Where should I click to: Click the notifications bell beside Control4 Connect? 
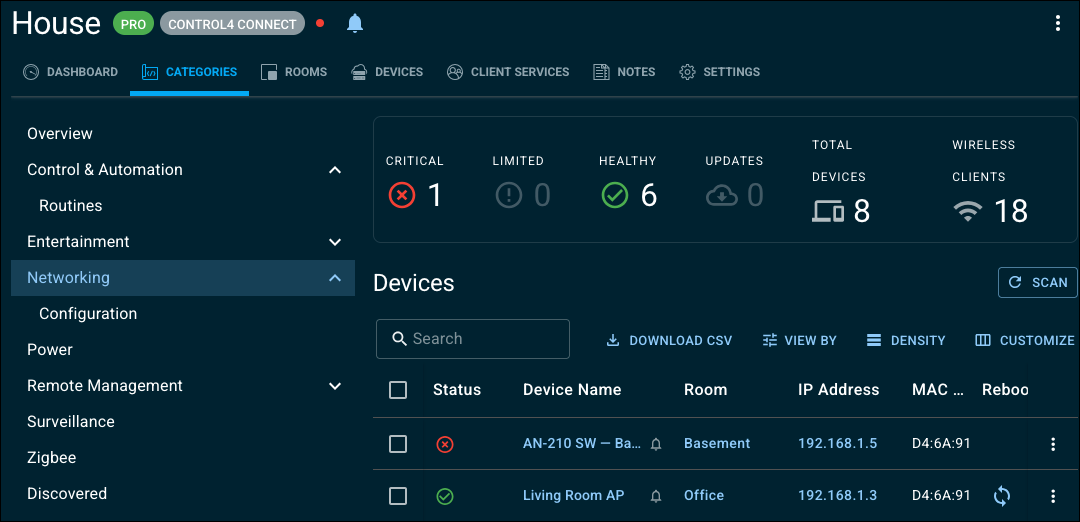coord(355,23)
